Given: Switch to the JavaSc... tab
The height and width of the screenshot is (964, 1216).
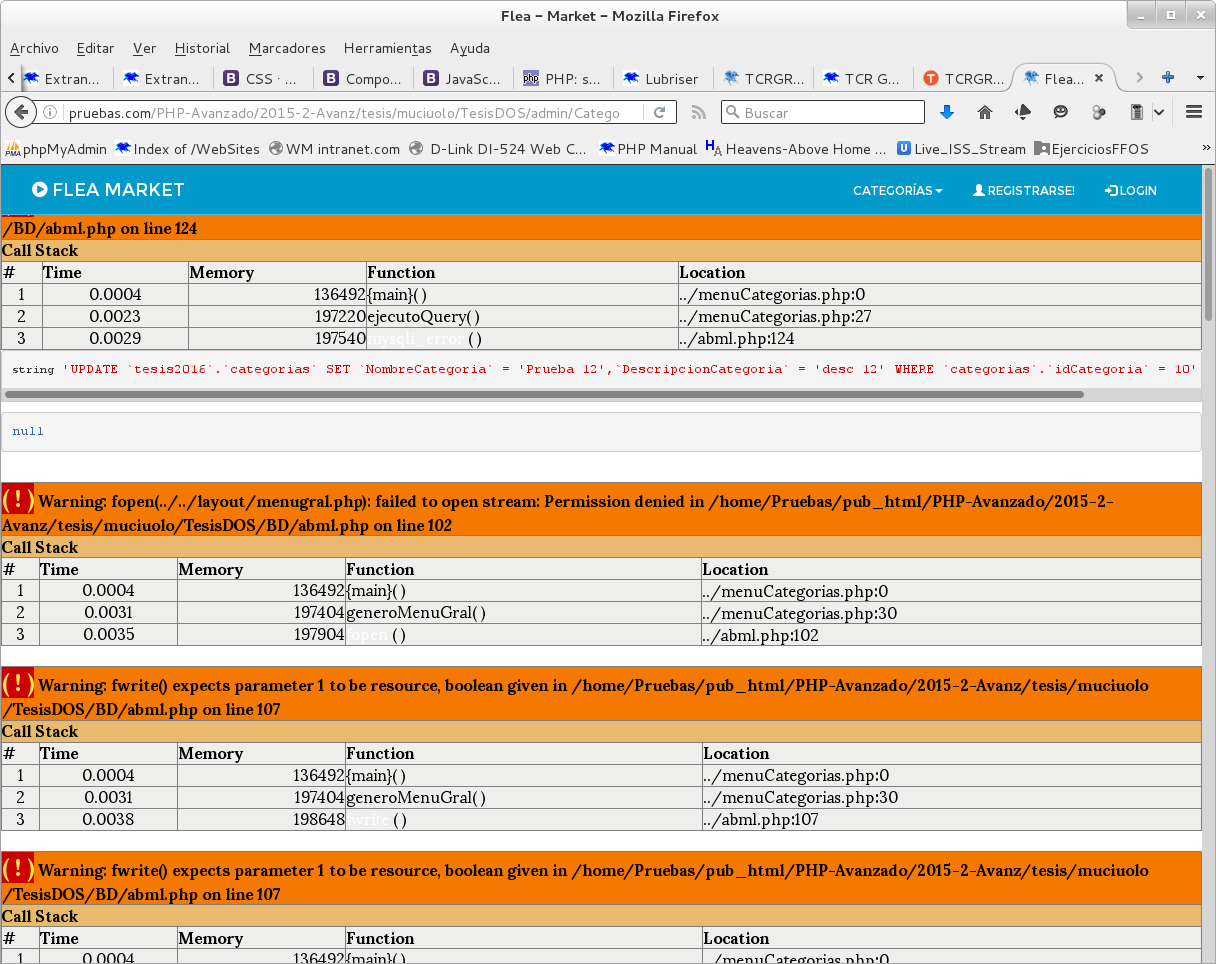Looking at the screenshot, I should coord(464,78).
